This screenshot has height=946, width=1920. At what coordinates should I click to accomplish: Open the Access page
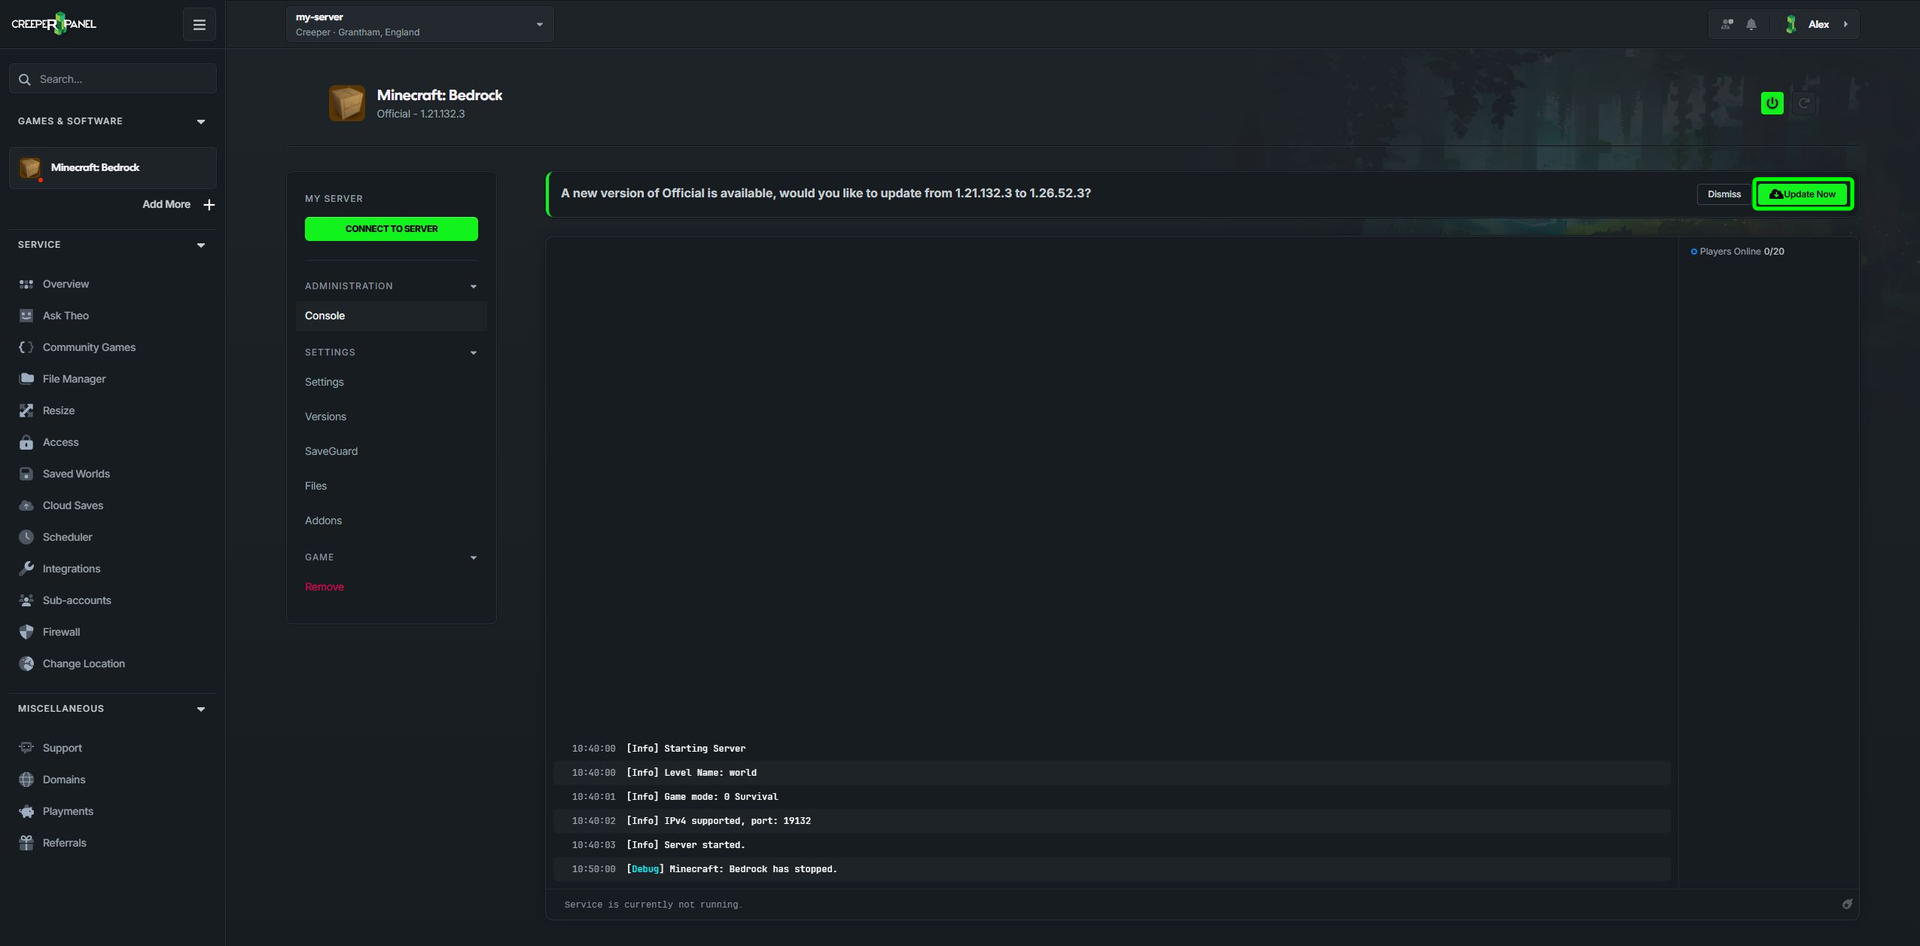(x=61, y=443)
